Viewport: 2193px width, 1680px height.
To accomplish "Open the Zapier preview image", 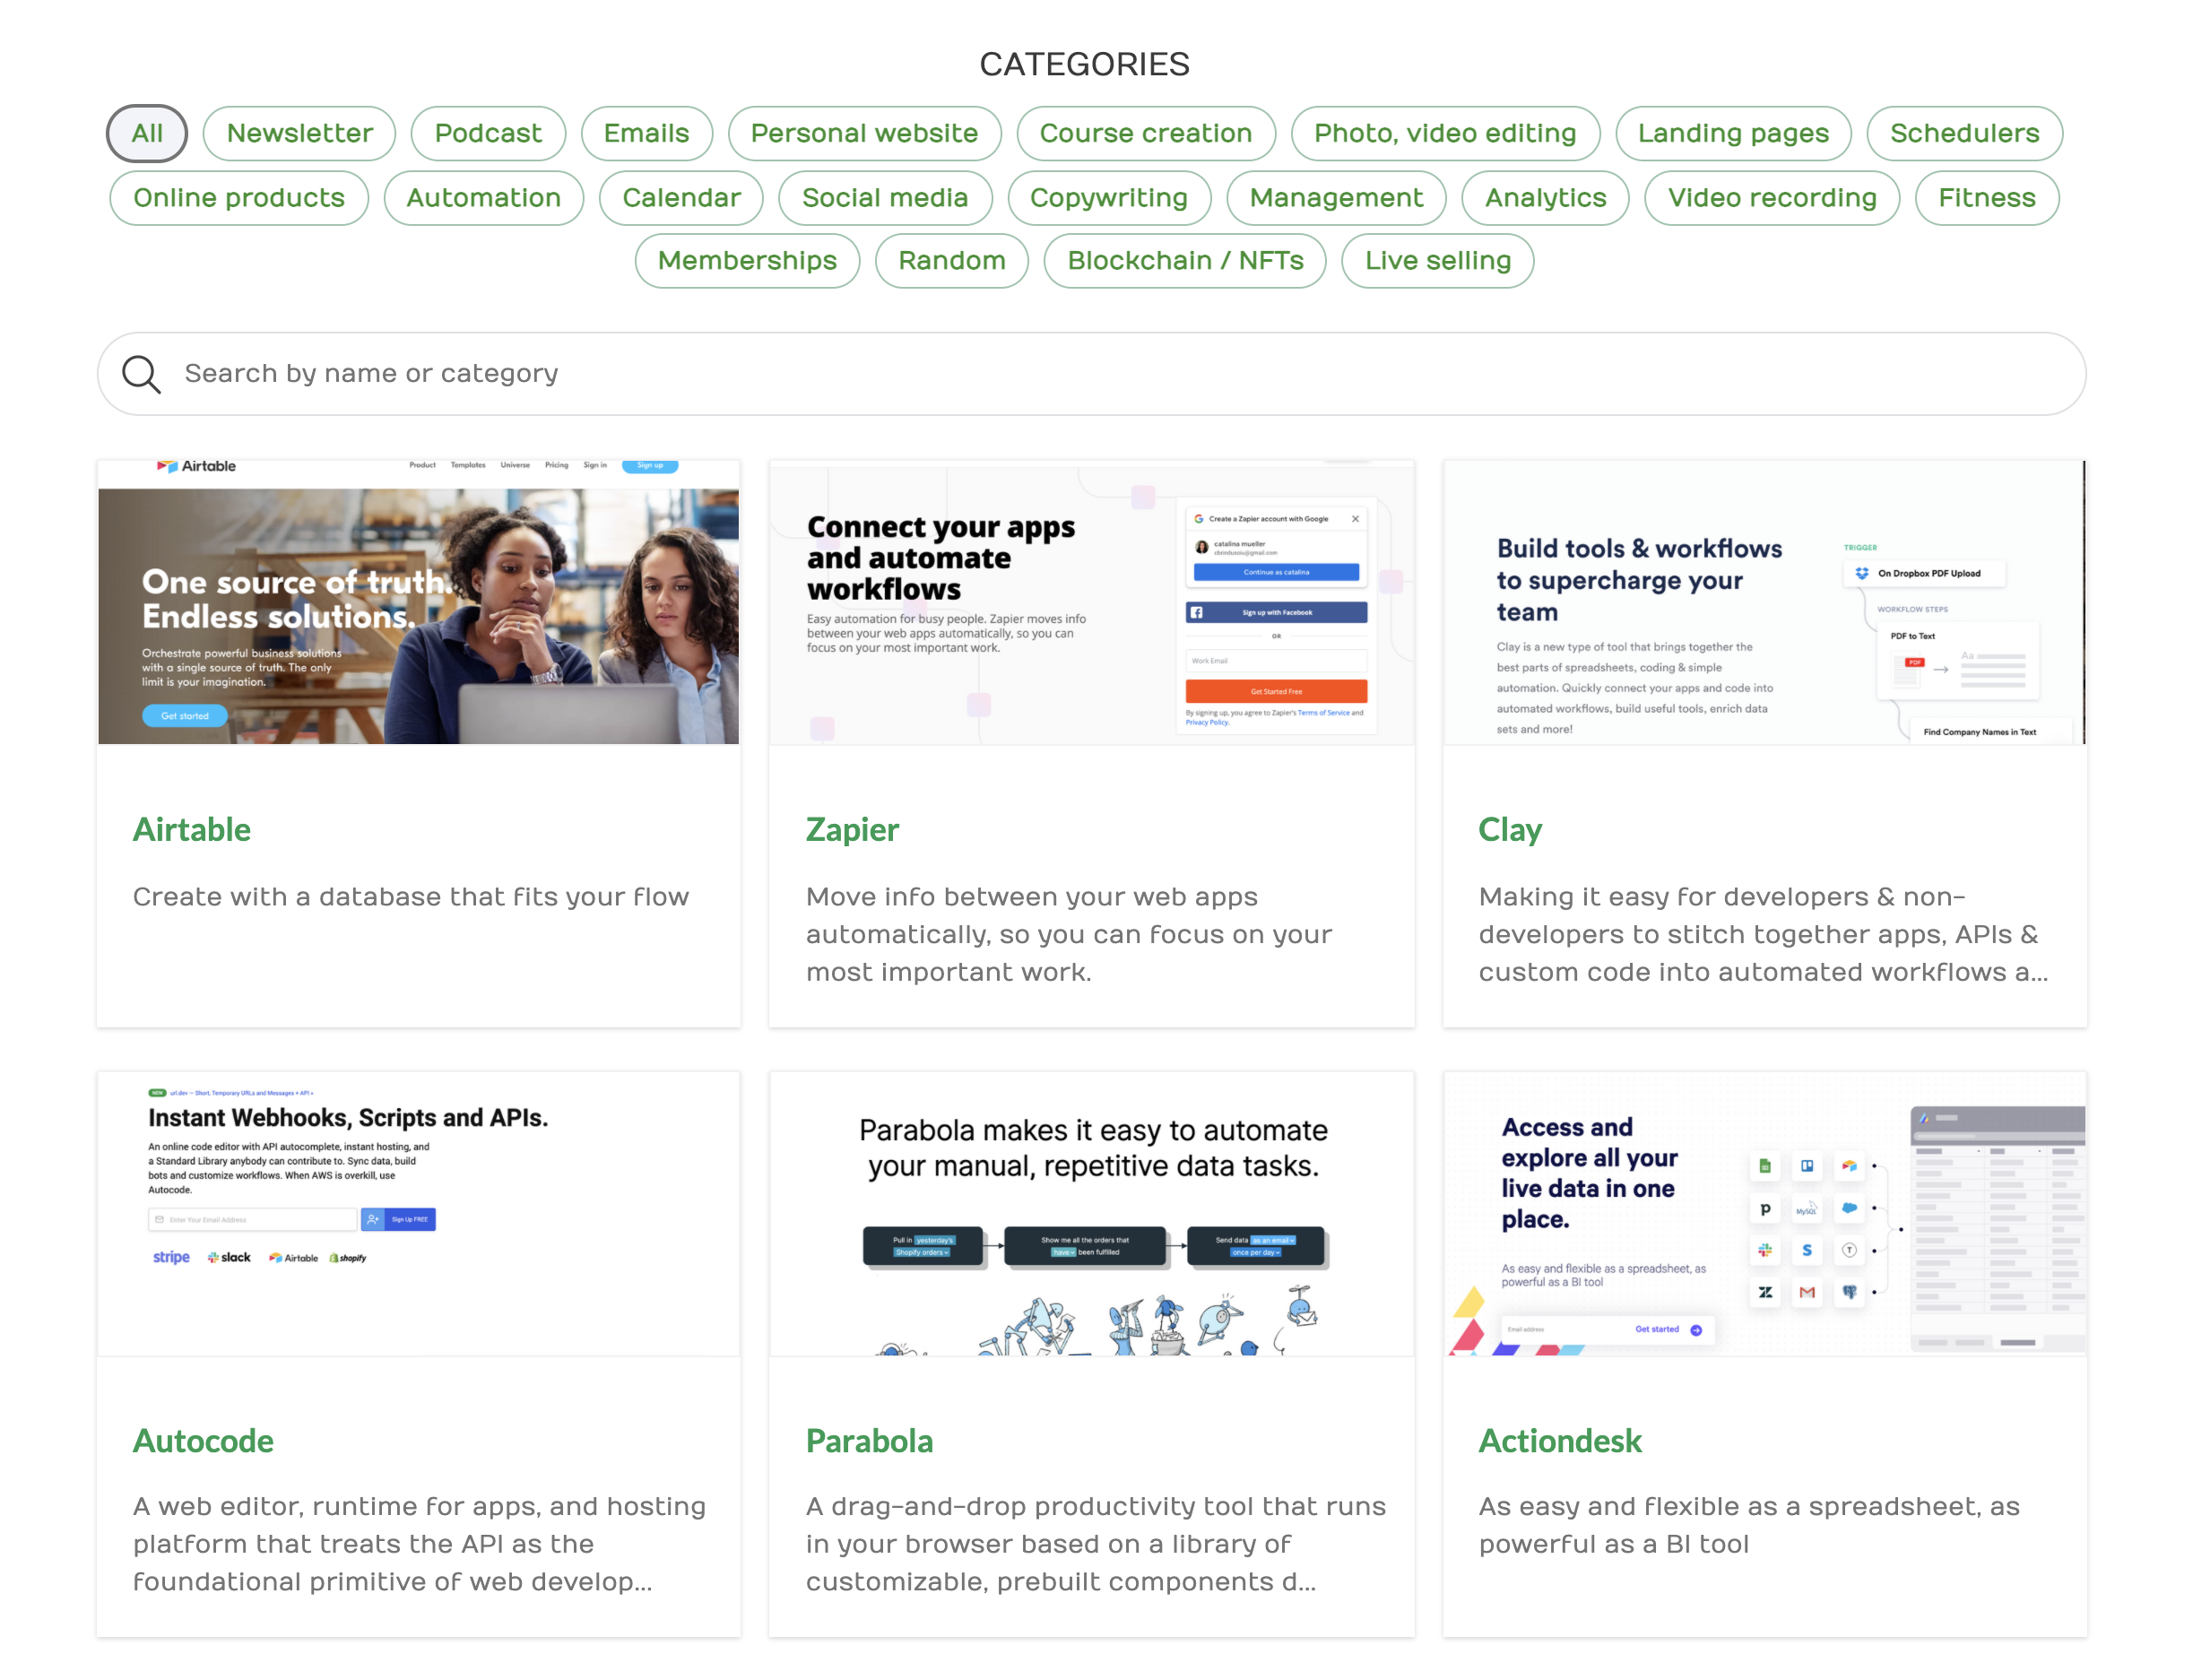I will pos(1091,602).
